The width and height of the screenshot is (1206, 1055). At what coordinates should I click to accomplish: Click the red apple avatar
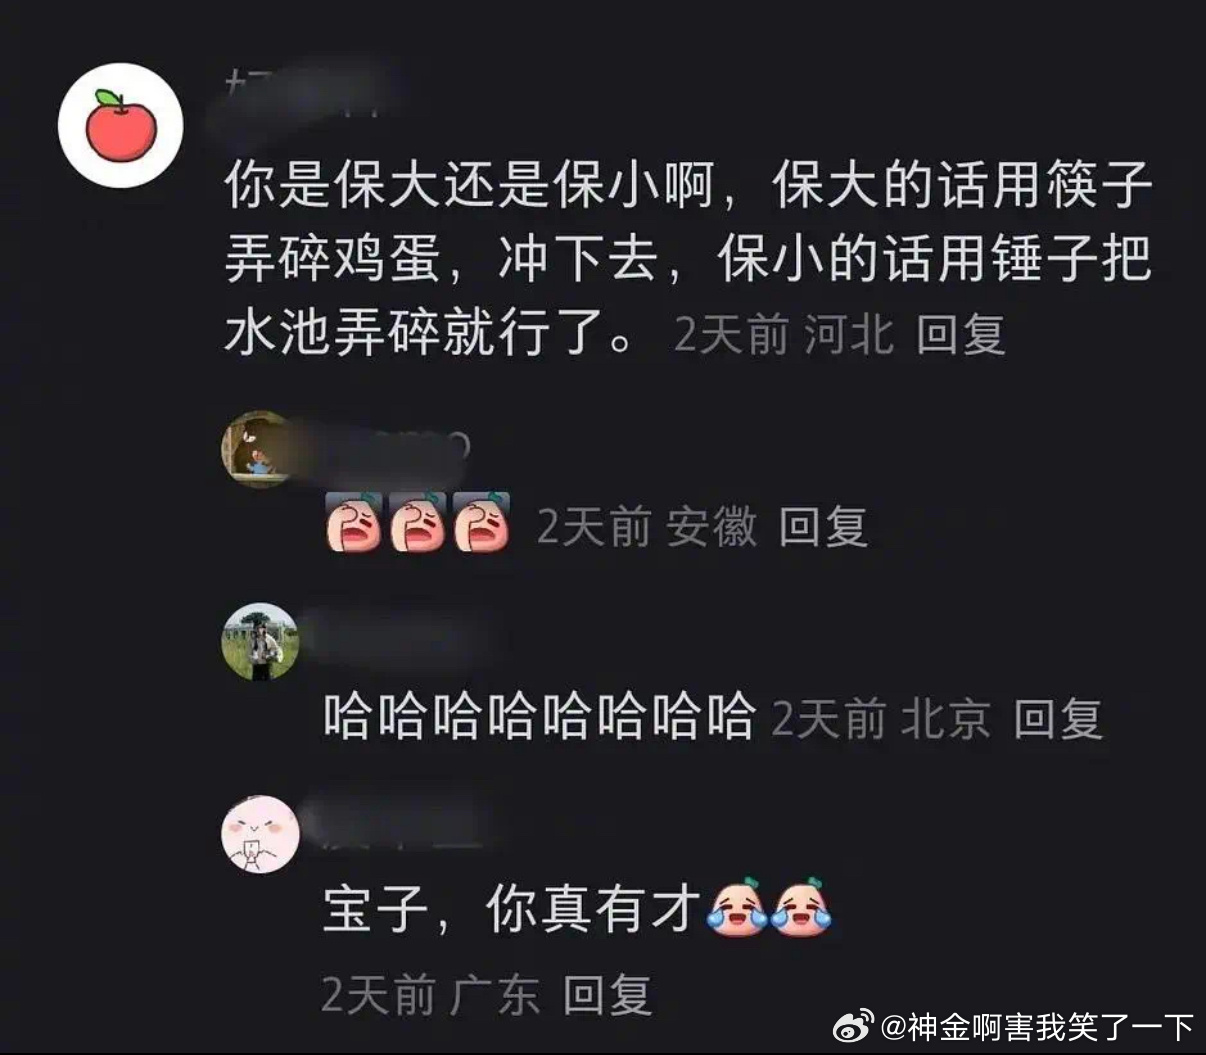[120, 125]
